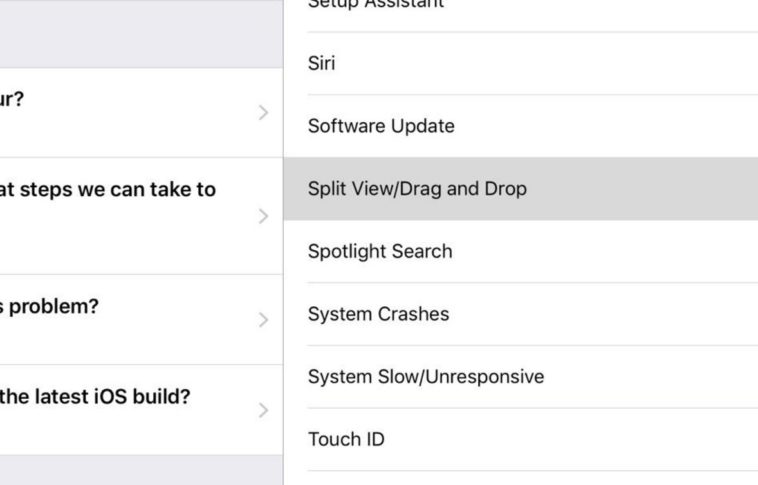Select the partially visible Setup Assistant item
Image resolution: width=758 pixels, height=485 pixels.
click(x=362, y=6)
